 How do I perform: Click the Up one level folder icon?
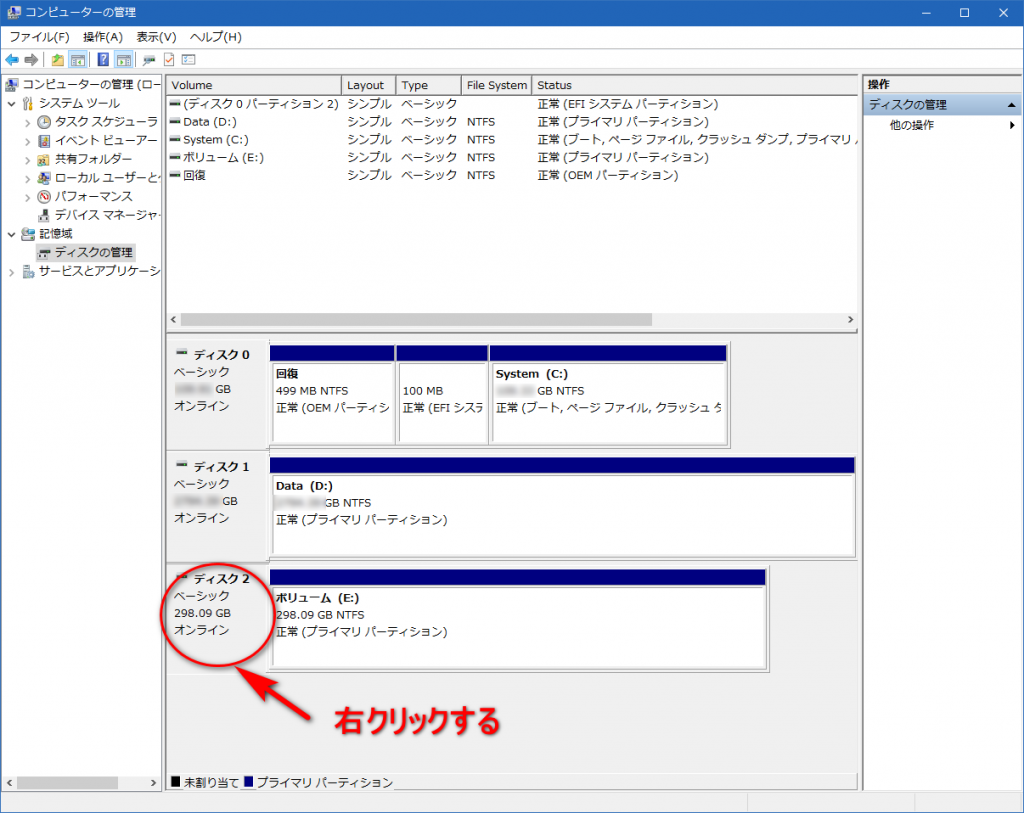pos(58,60)
